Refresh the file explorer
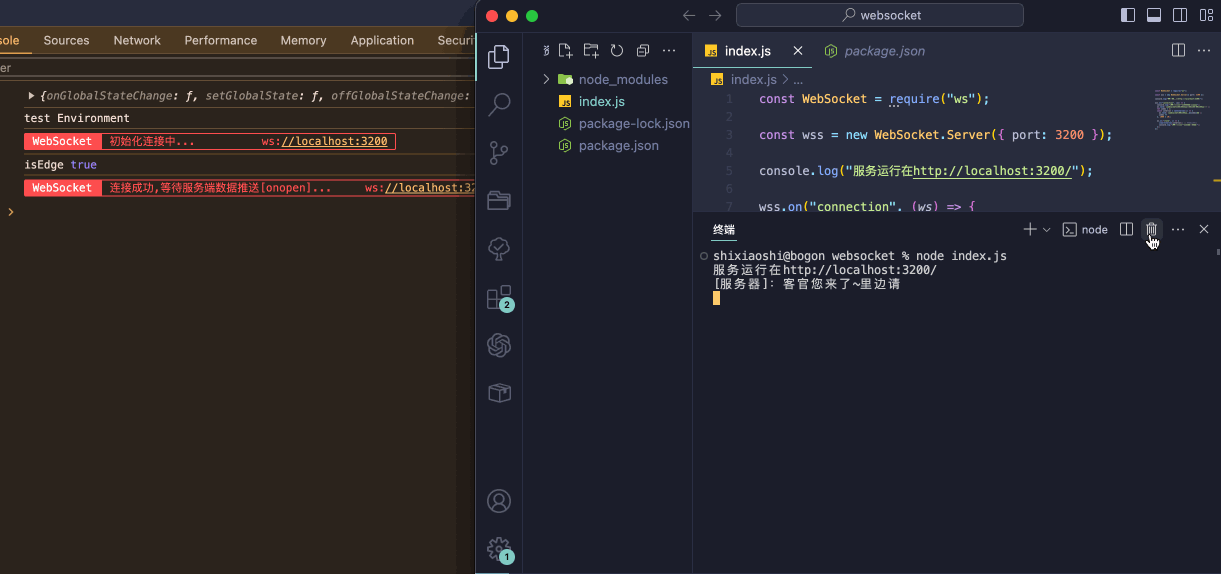Viewport: 1221px width, 574px height. 617,51
